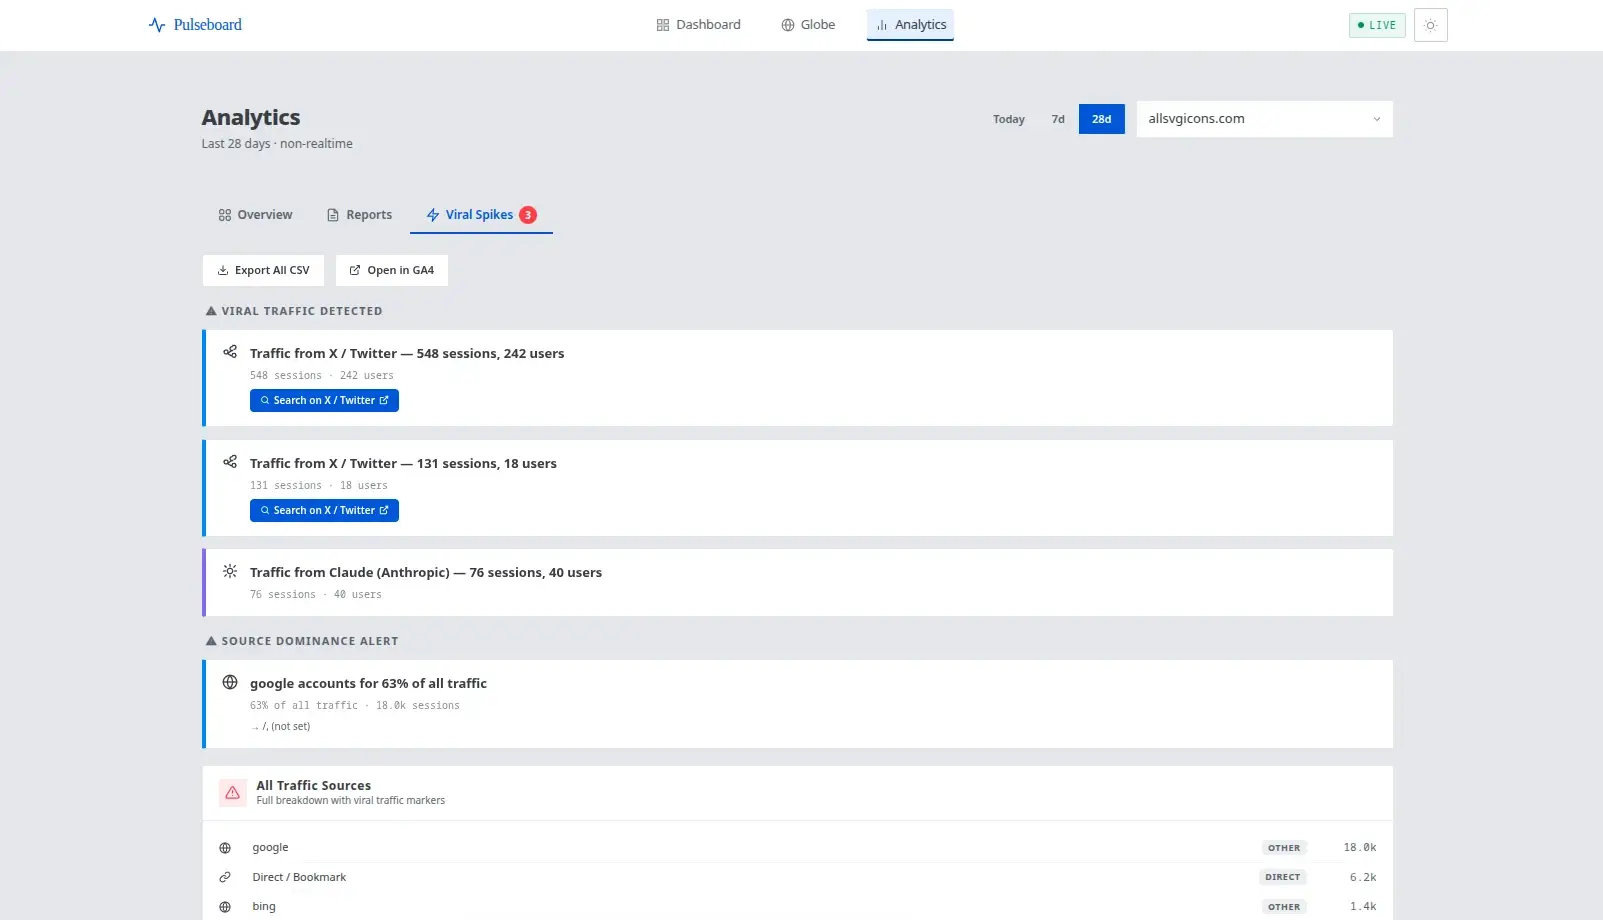Click 'Traffic from Claude (Anthropic) — 76 sessions, 40 users'
1603x920 pixels.
[x=426, y=573]
